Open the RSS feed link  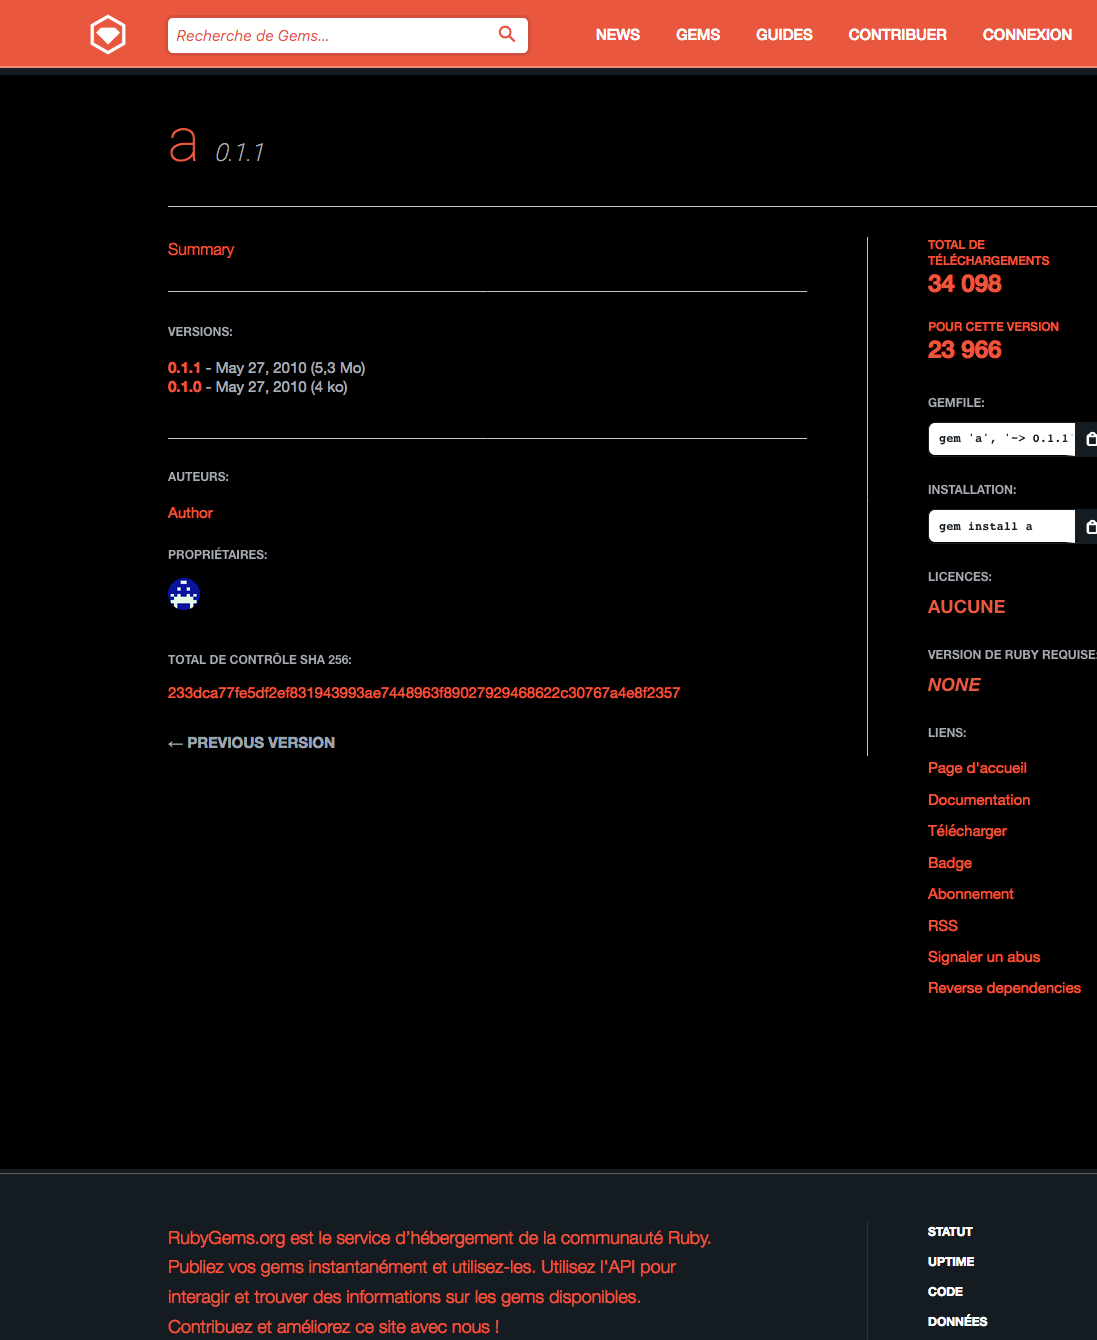pyautogui.click(x=943, y=926)
